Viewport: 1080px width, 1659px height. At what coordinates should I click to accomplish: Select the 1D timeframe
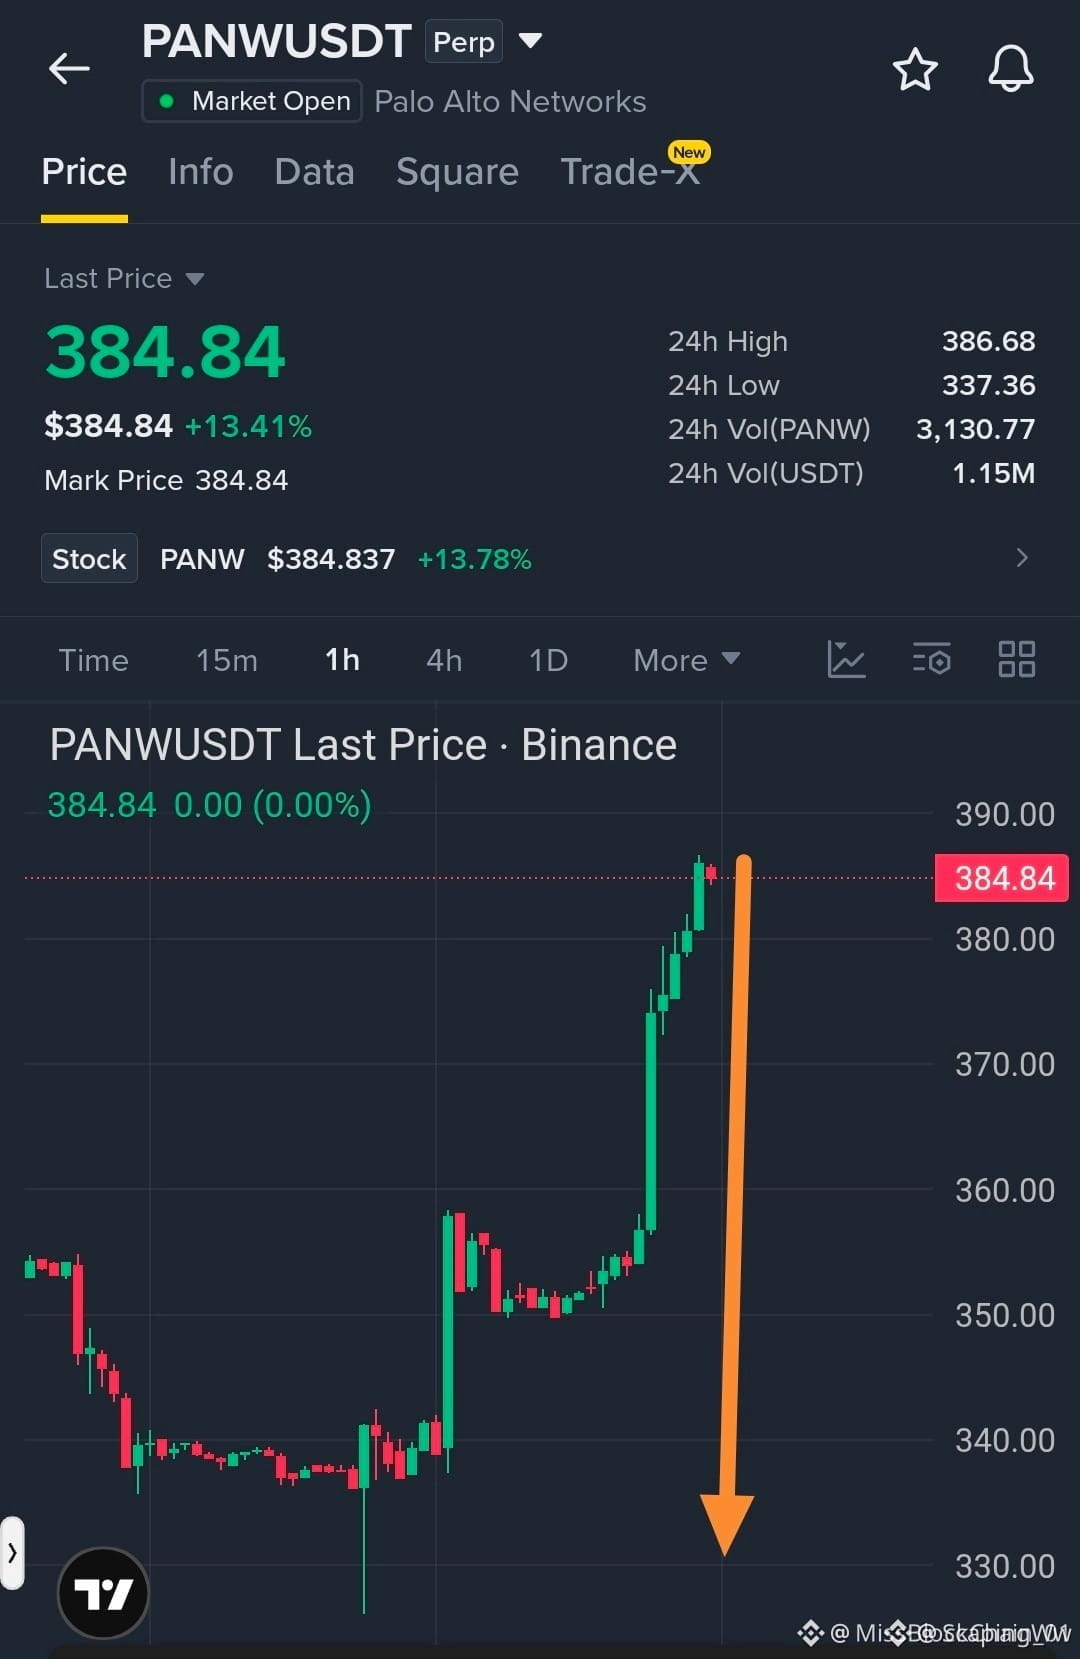click(548, 660)
